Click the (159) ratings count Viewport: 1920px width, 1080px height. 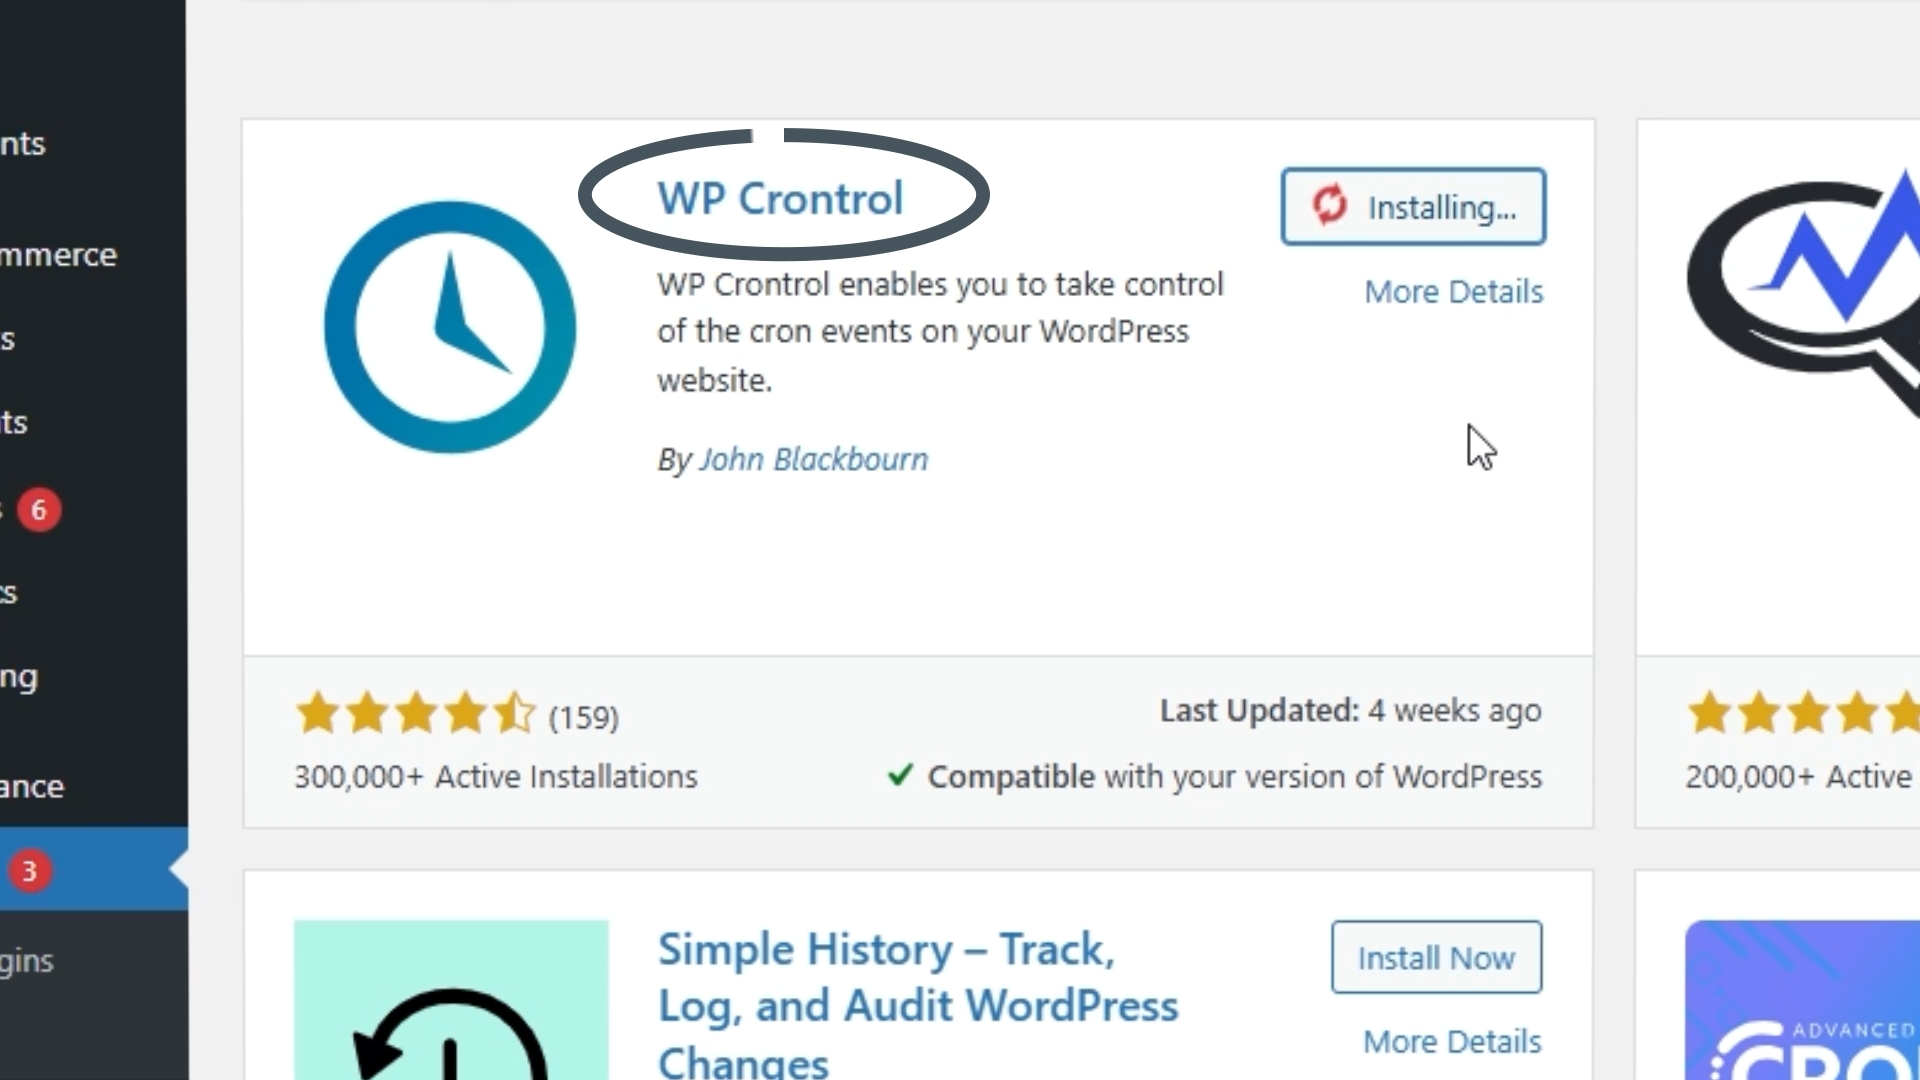coord(584,717)
